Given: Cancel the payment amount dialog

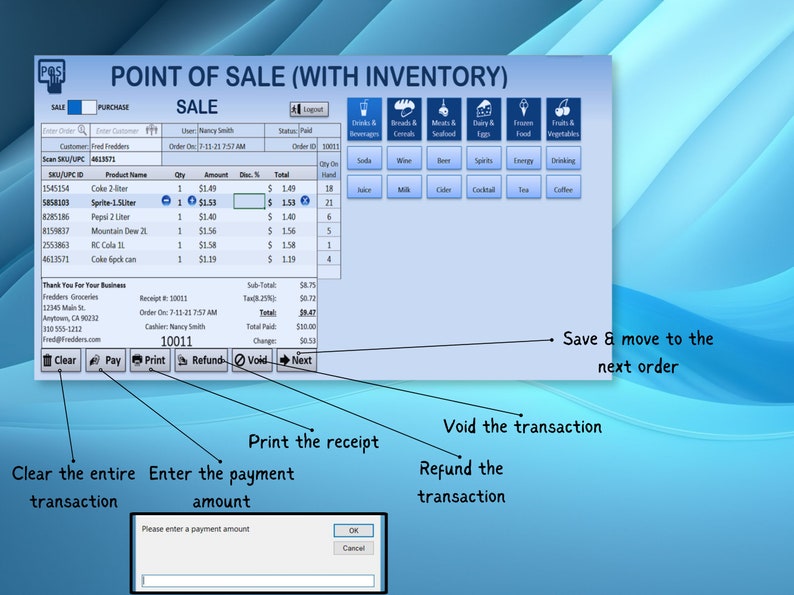Looking at the screenshot, I should point(353,548).
